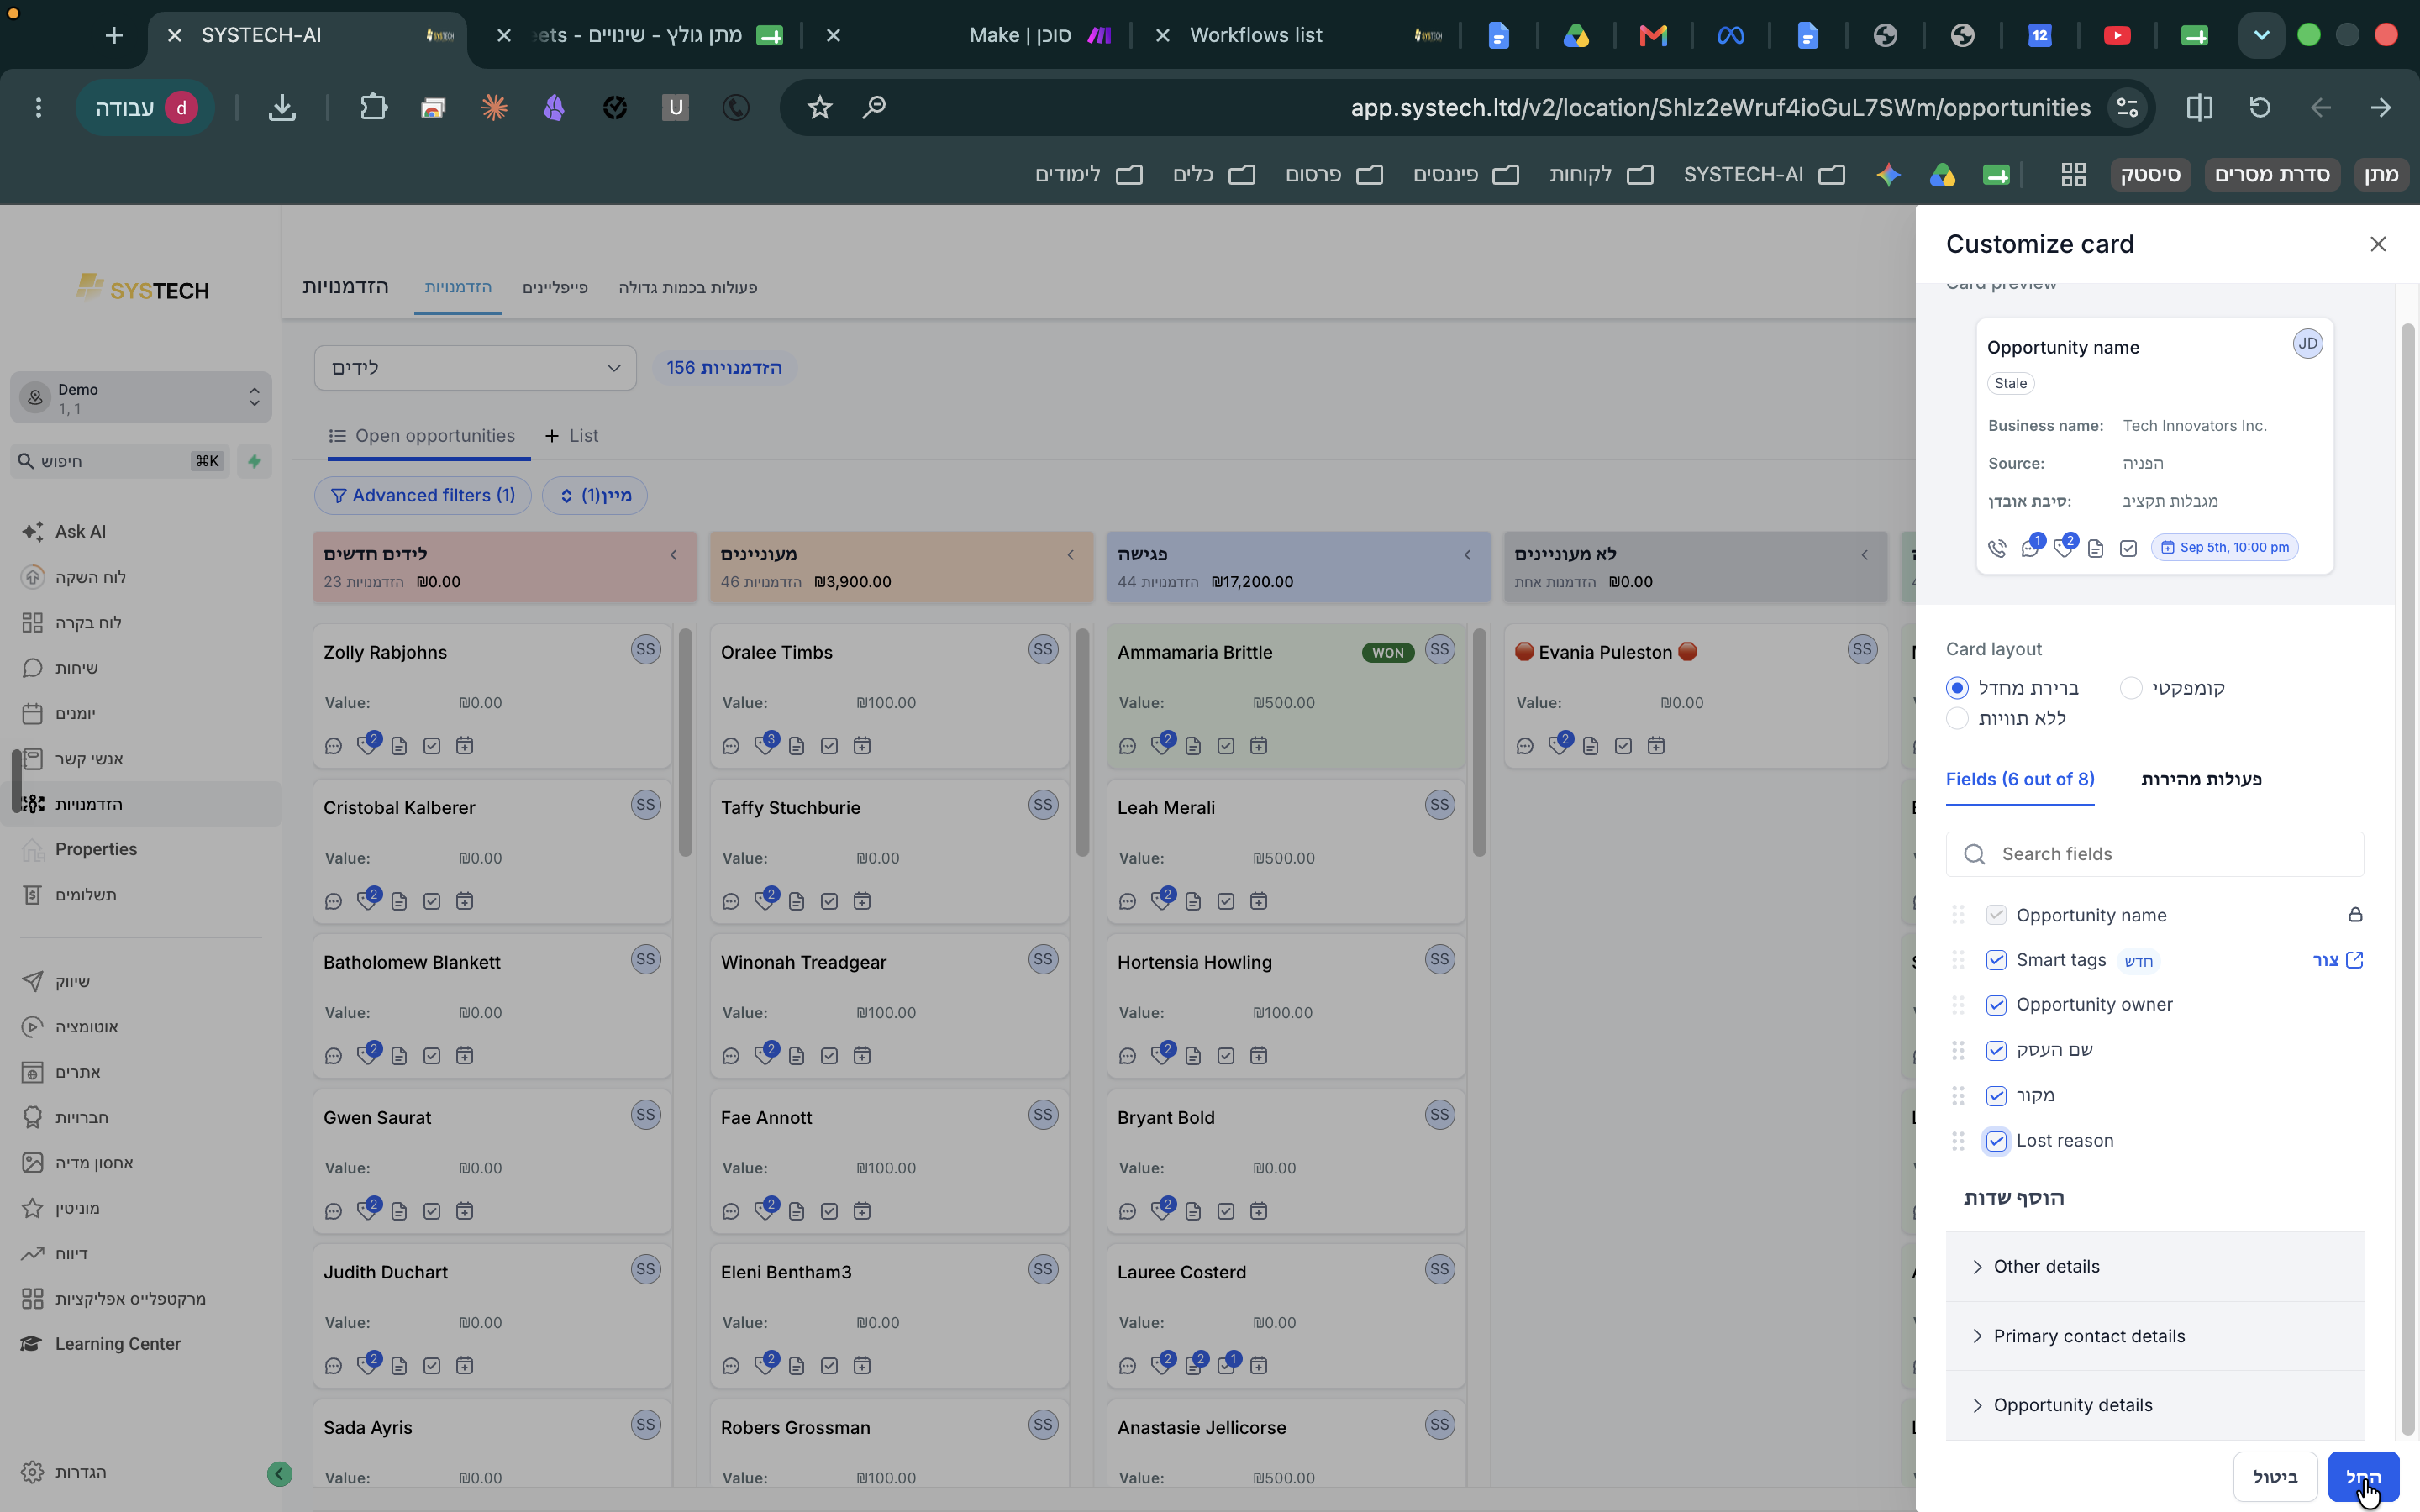Open Advanced filters (1)
Image resolution: width=2420 pixels, height=1512 pixels.
(423, 496)
